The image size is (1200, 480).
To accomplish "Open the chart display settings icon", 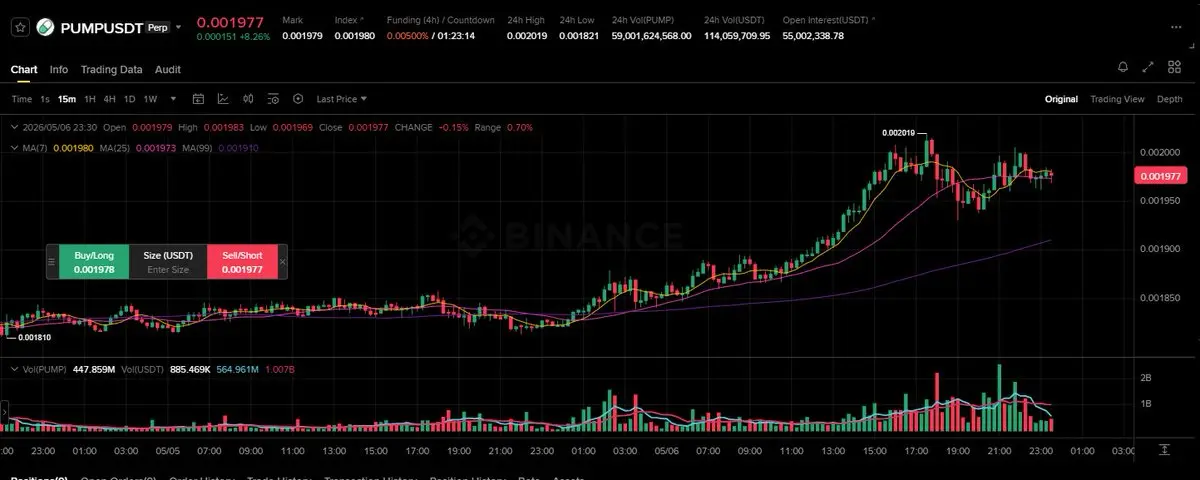I will (273, 99).
